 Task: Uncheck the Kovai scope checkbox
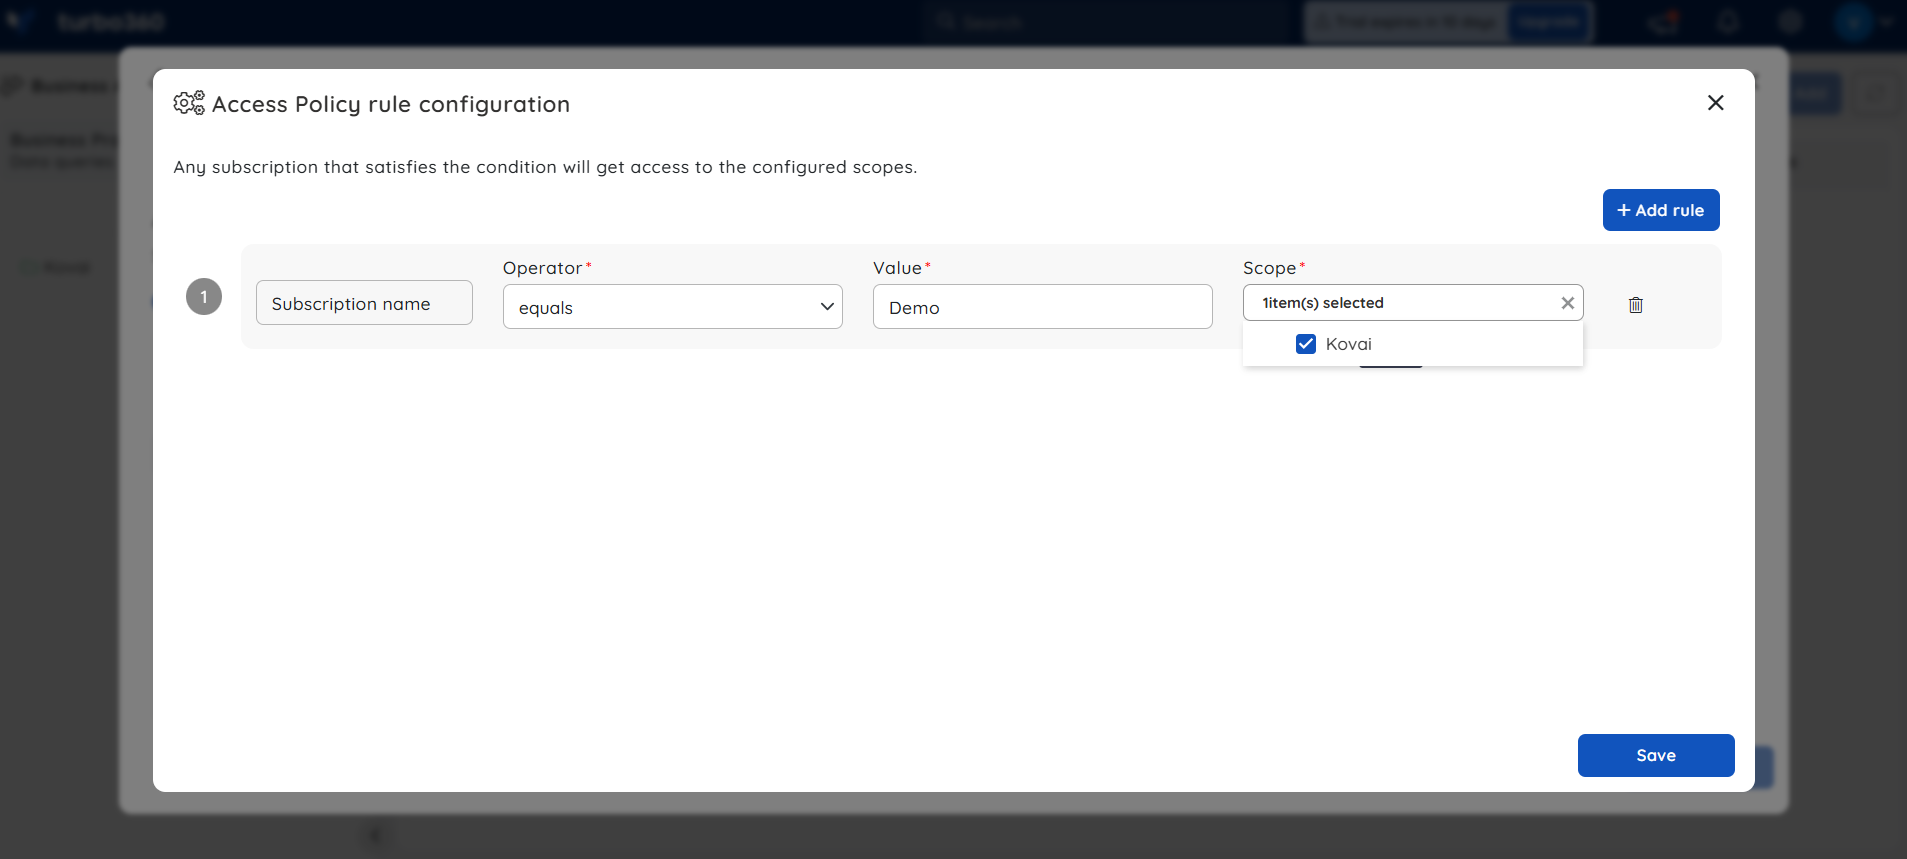(1306, 344)
